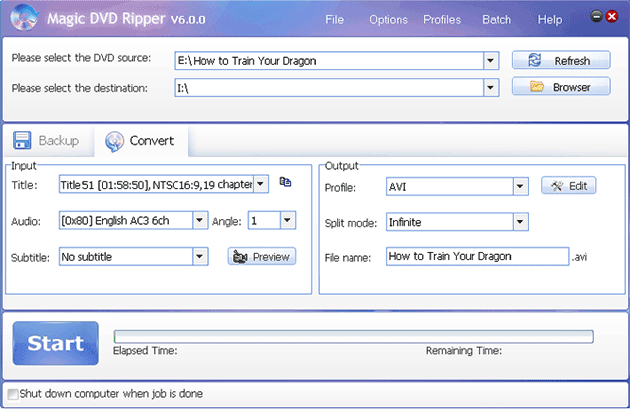
Task: Click the Magic DVD Ripper disc logo
Action: pyautogui.click(x=26, y=17)
